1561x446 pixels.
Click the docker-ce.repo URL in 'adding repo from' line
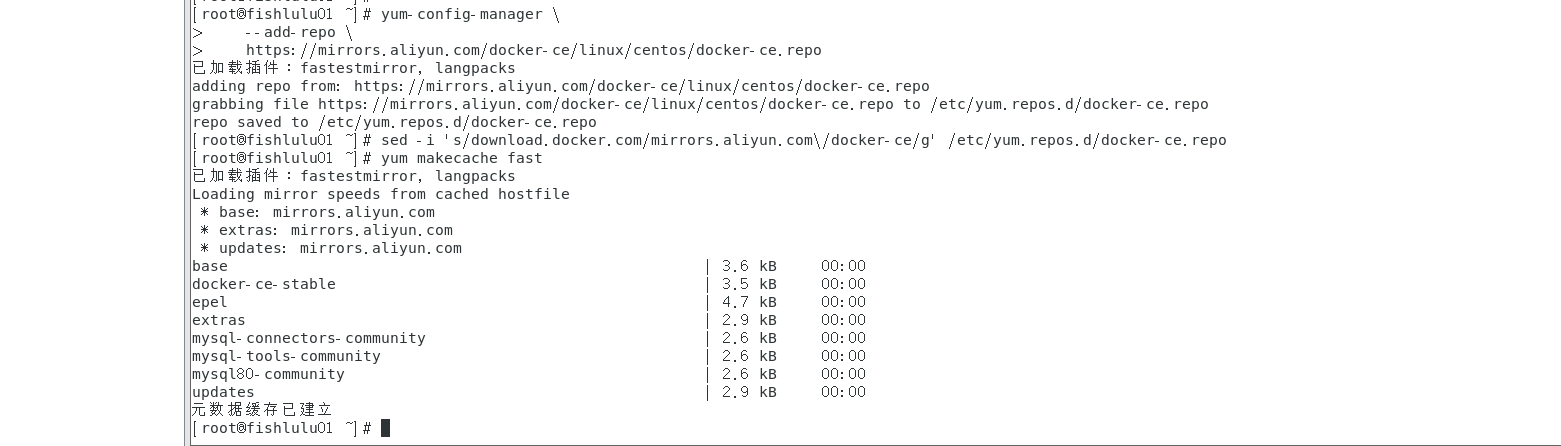click(x=641, y=86)
